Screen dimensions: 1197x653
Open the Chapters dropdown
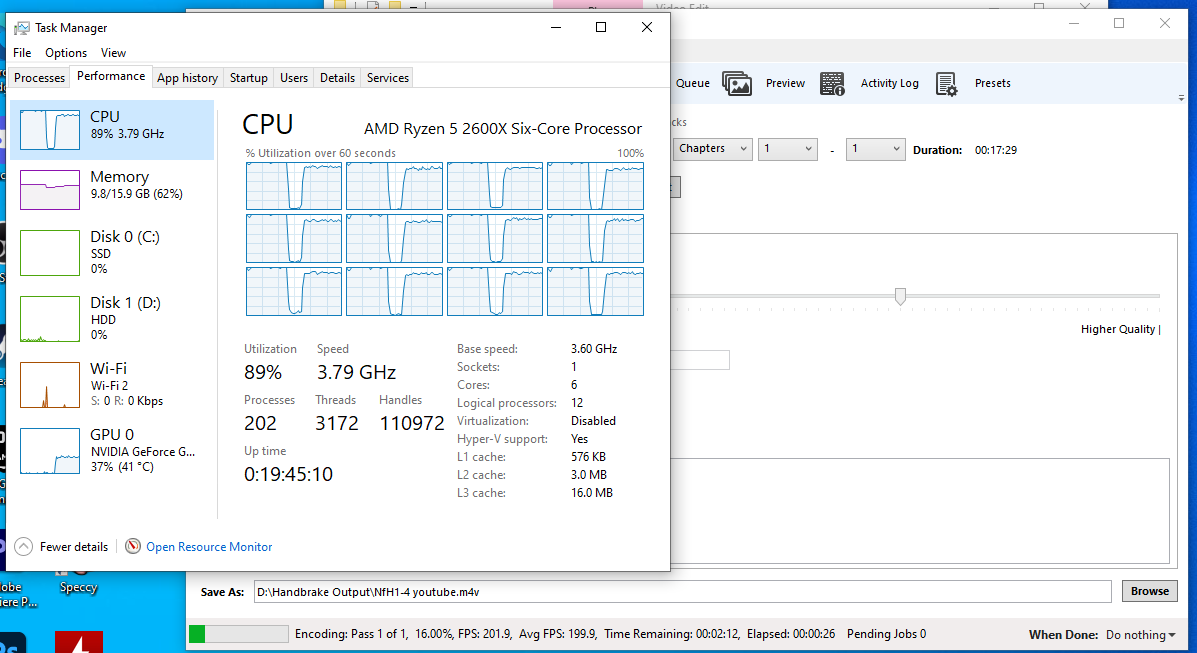[x=712, y=148]
